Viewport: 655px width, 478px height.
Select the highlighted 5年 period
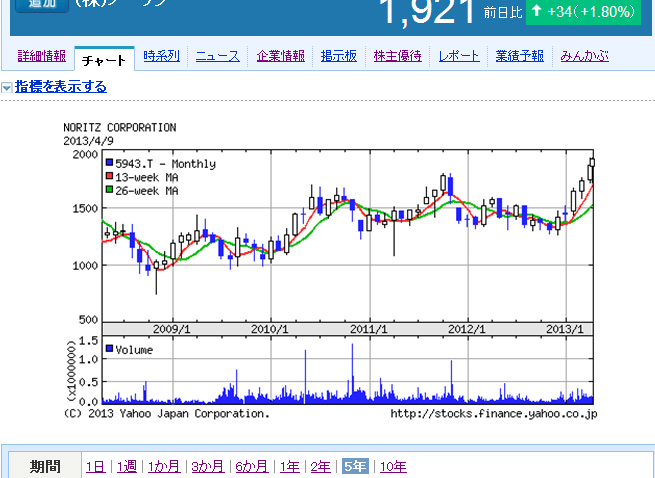click(355, 466)
